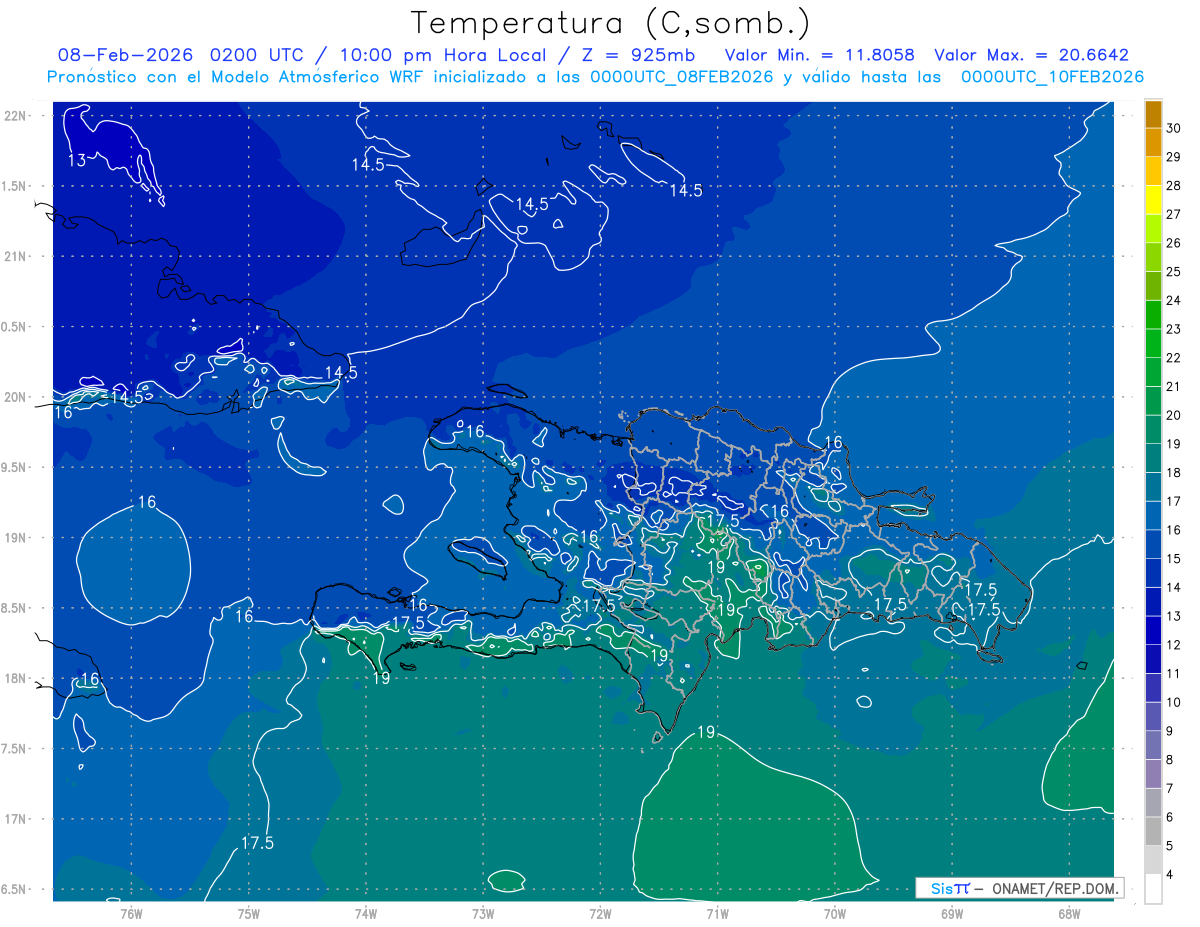Viewport: 1200px width, 927px height.
Task: Pick the purple swatch between 7 and 8
Action: pos(1153,774)
